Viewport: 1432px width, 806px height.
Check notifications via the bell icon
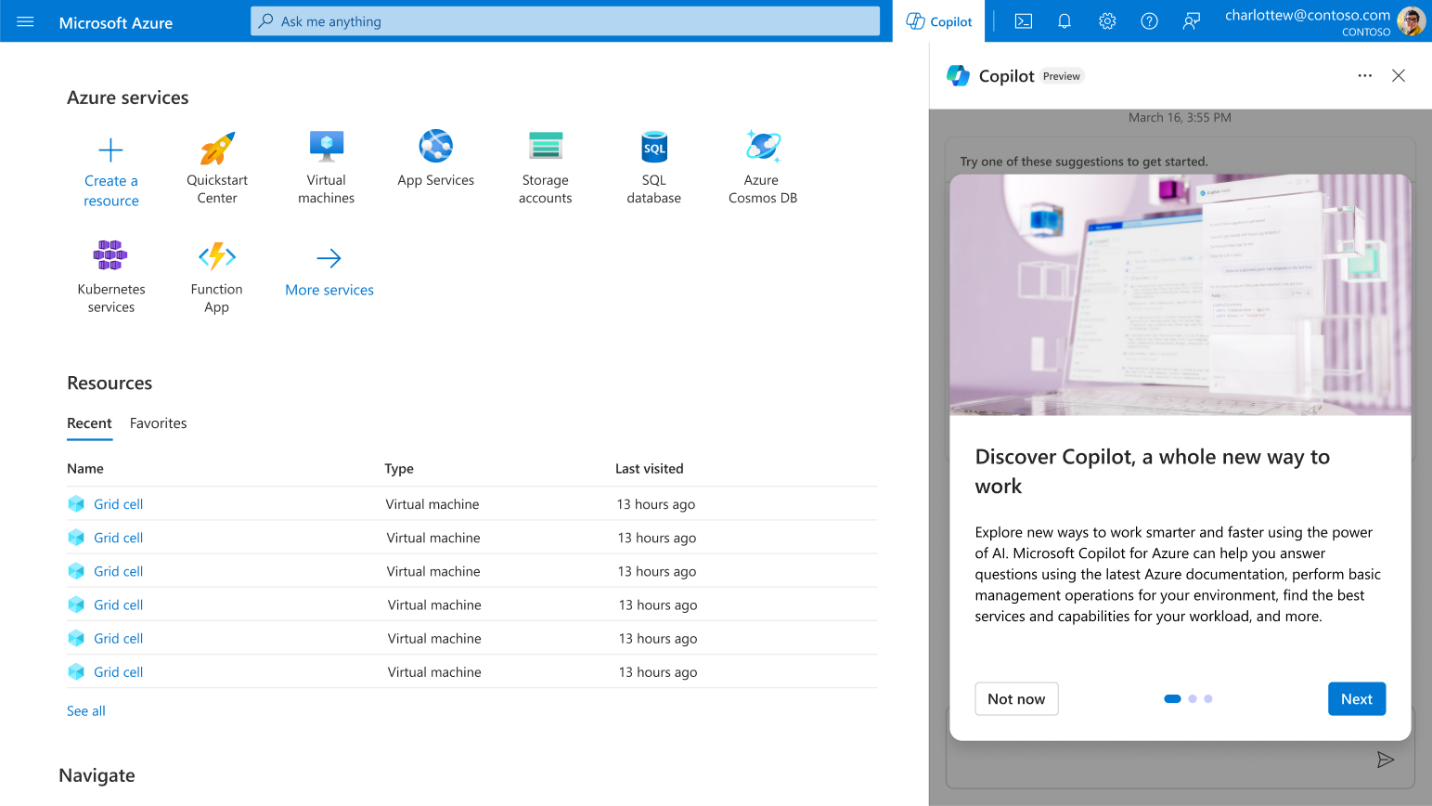(x=1063, y=21)
